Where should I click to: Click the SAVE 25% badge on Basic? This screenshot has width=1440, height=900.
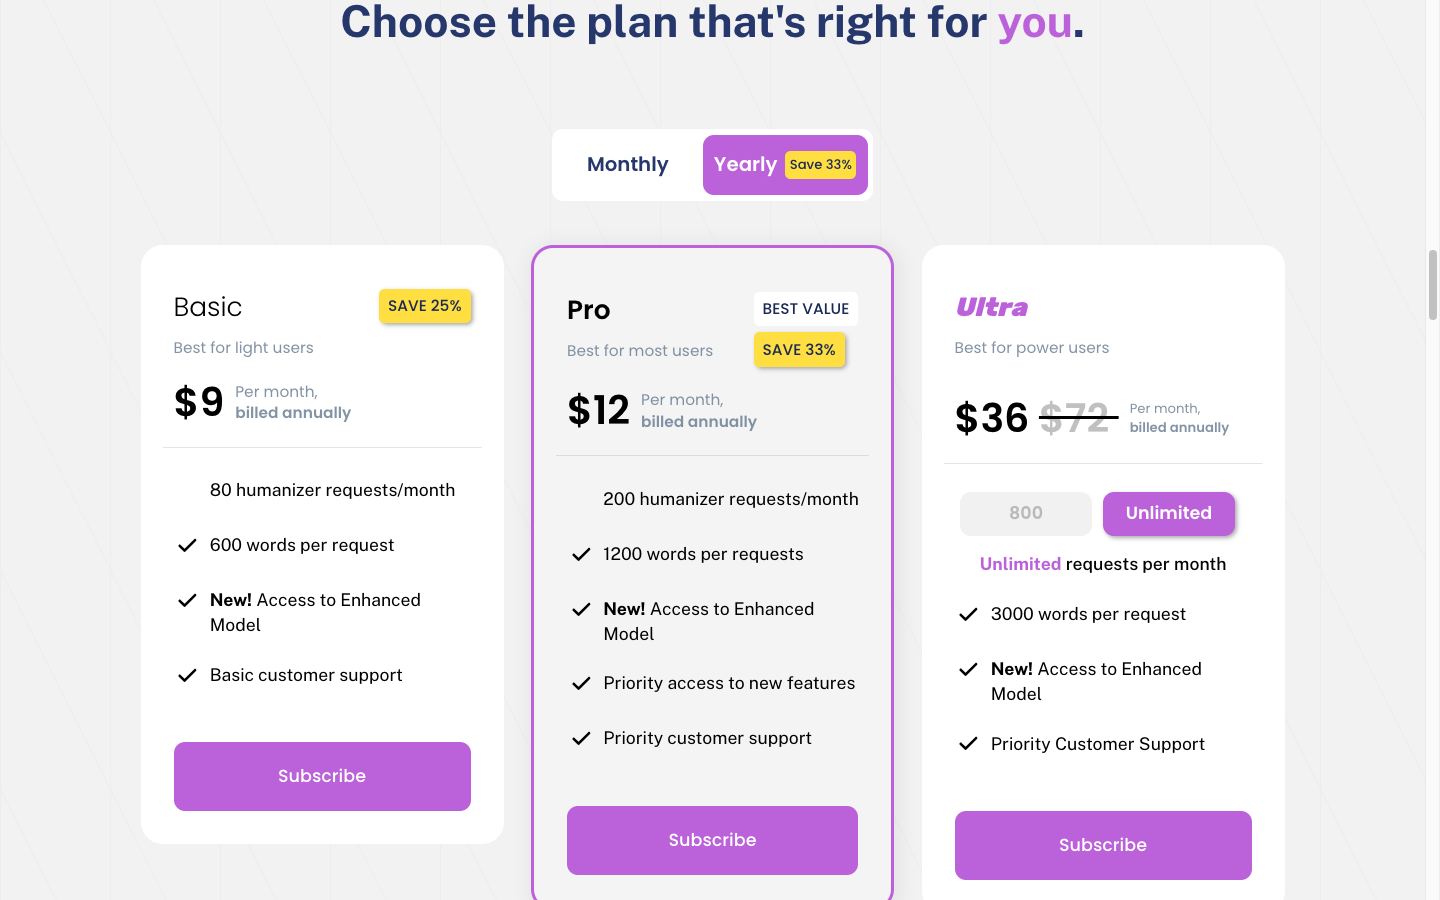(x=425, y=306)
